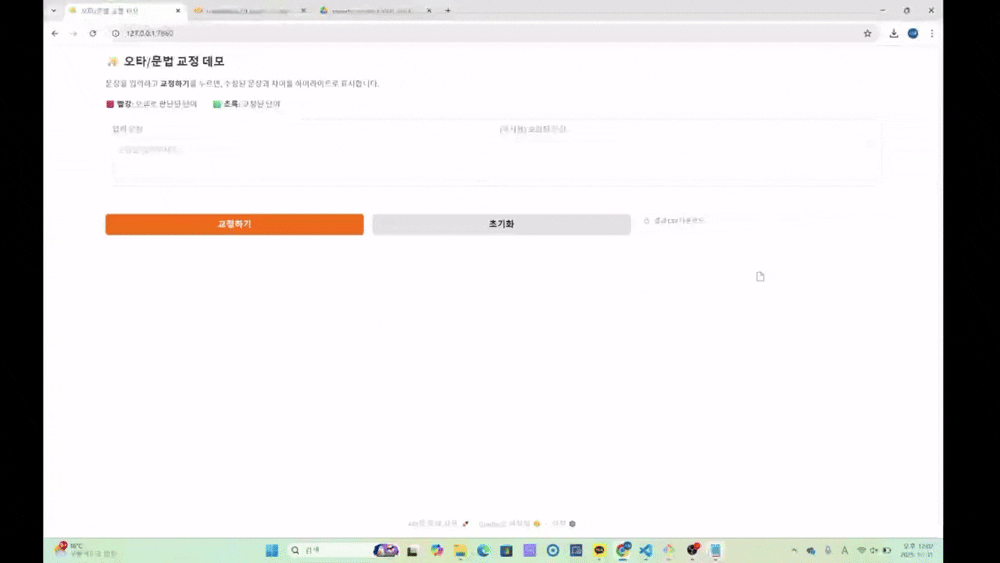The image size is (1000, 563).
Task: Click the file icon in download area
Action: (760, 276)
